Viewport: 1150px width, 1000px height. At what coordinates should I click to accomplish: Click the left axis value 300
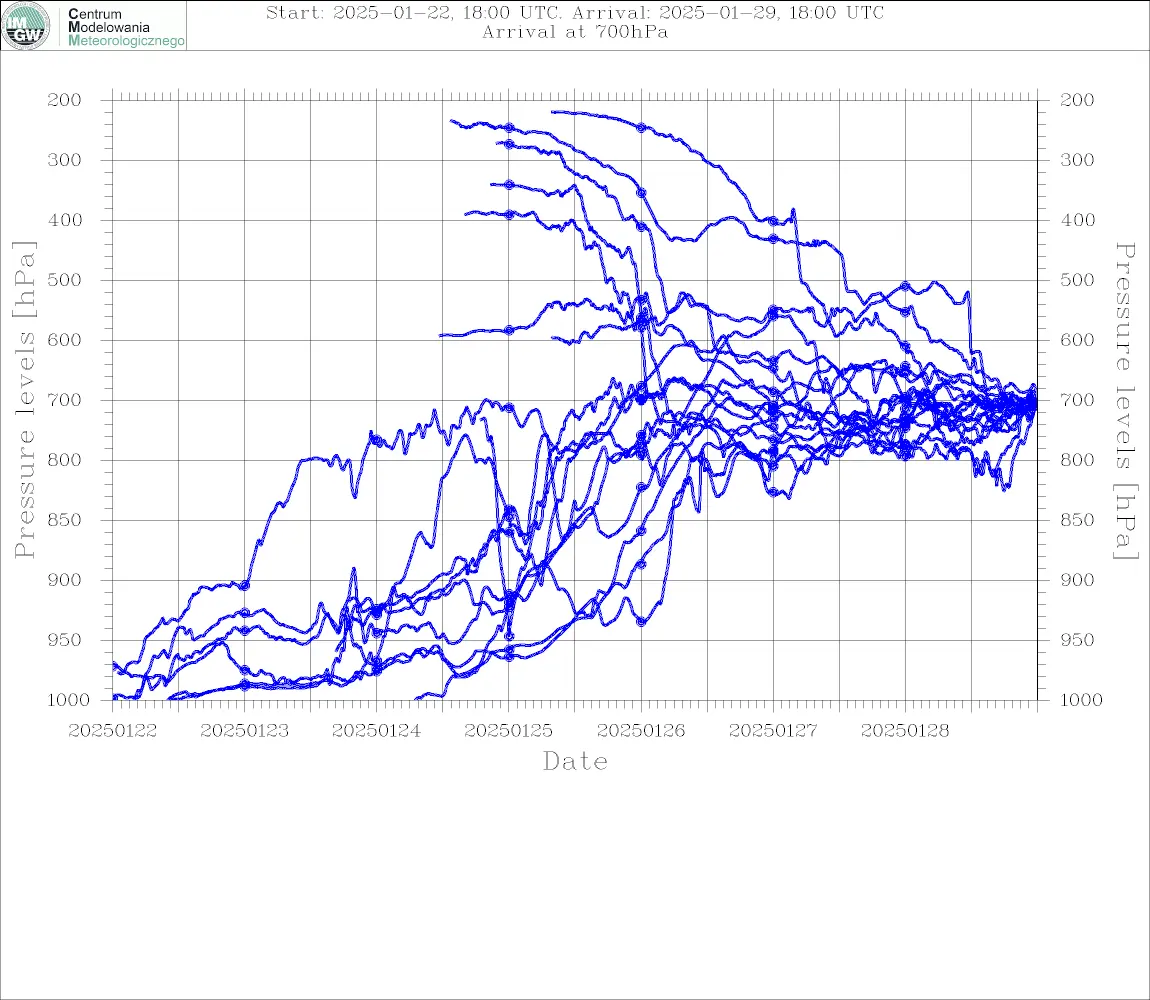click(65, 160)
